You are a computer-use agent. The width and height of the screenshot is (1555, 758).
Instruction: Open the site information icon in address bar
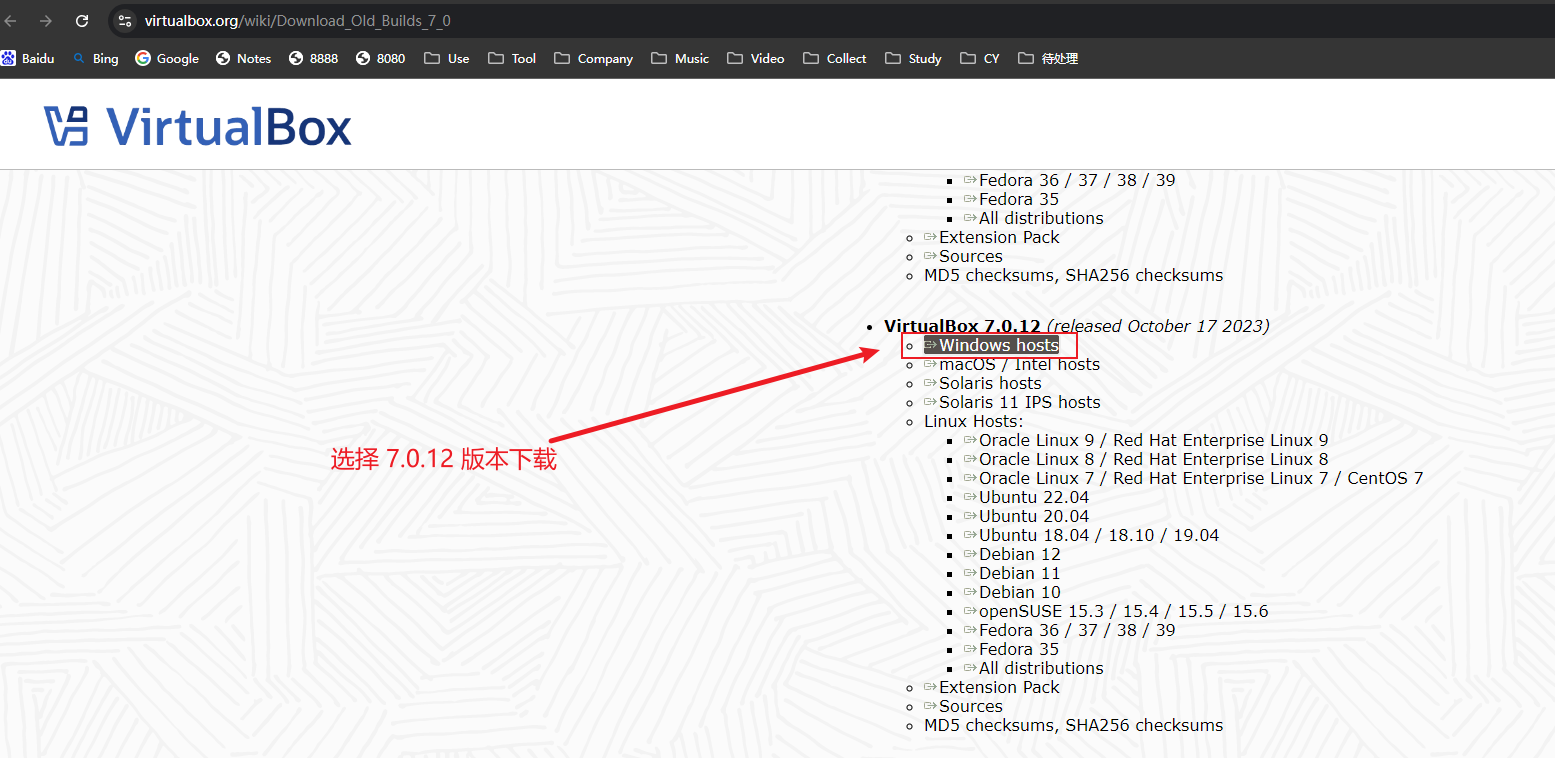124,20
